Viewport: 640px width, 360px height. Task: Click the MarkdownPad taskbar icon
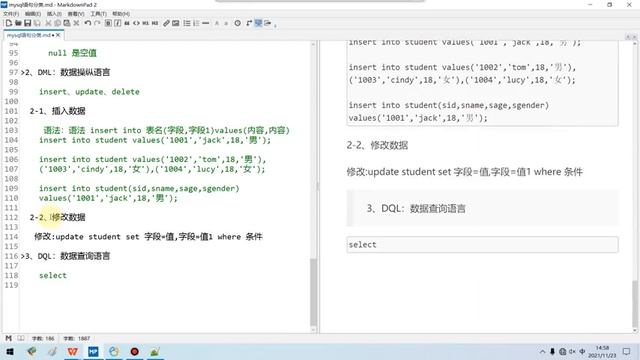[93, 351]
